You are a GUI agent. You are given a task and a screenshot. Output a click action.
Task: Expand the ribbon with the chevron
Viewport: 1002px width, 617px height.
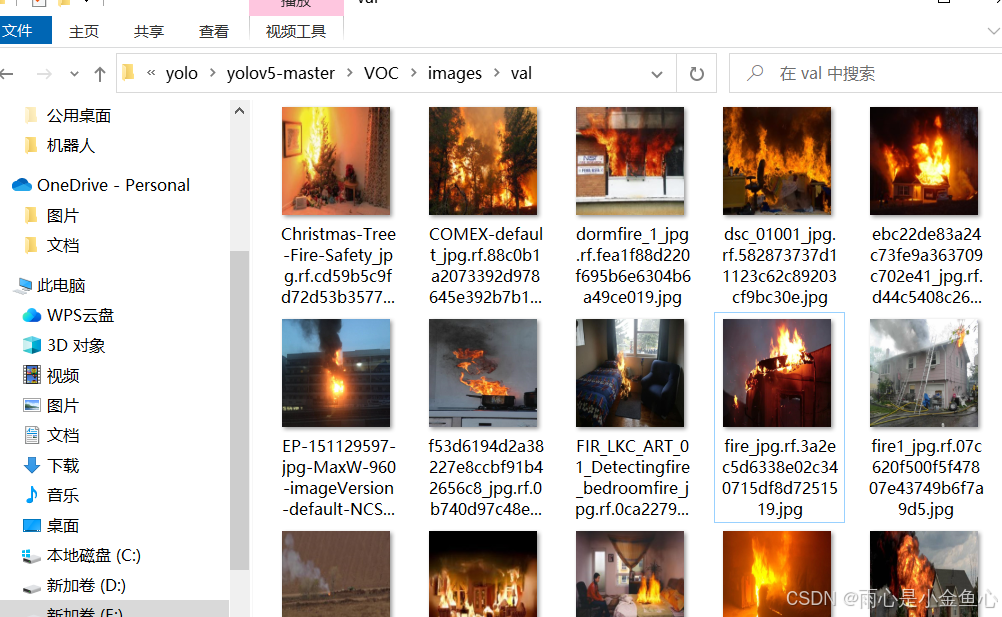point(993,31)
